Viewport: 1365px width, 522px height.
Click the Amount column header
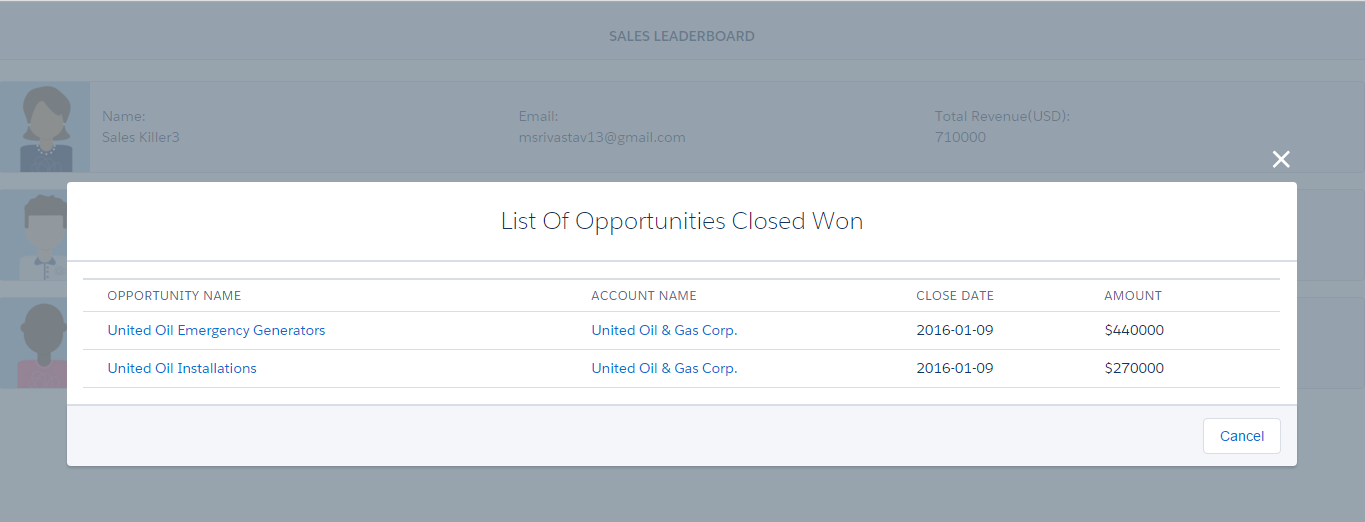point(1133,295)
